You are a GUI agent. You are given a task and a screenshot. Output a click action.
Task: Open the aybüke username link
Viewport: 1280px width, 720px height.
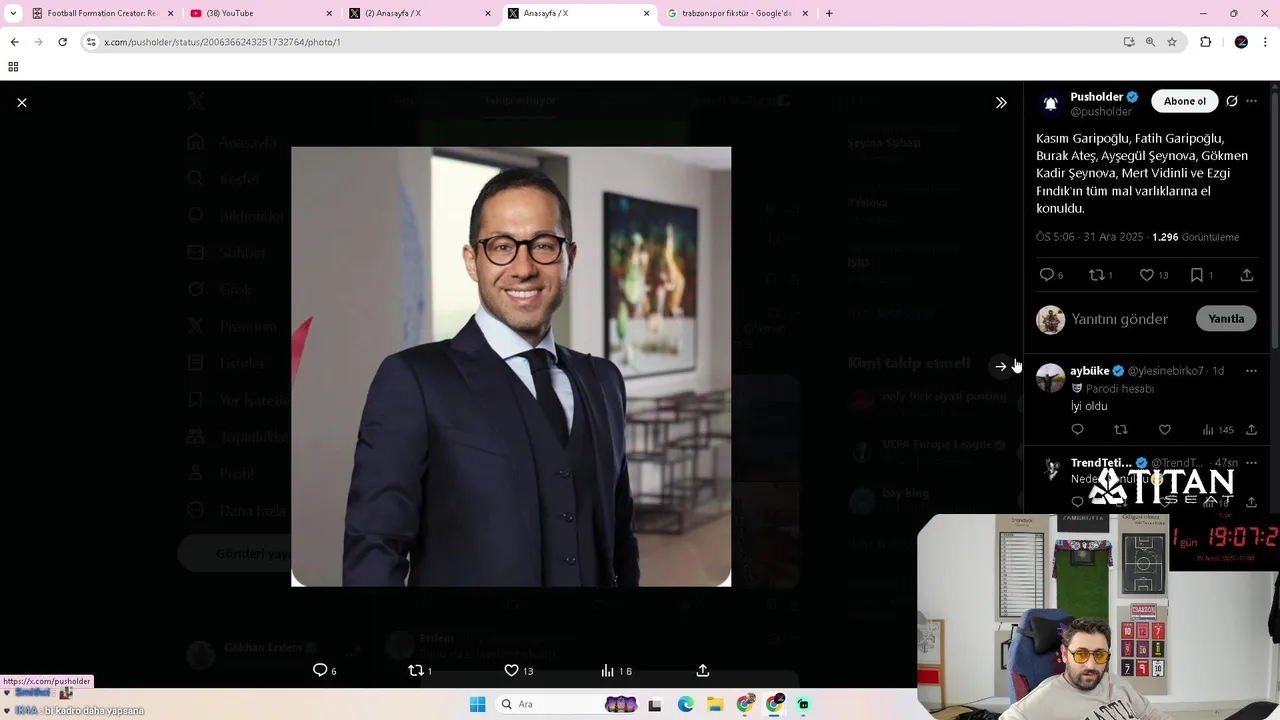[x=1090, y=371]
